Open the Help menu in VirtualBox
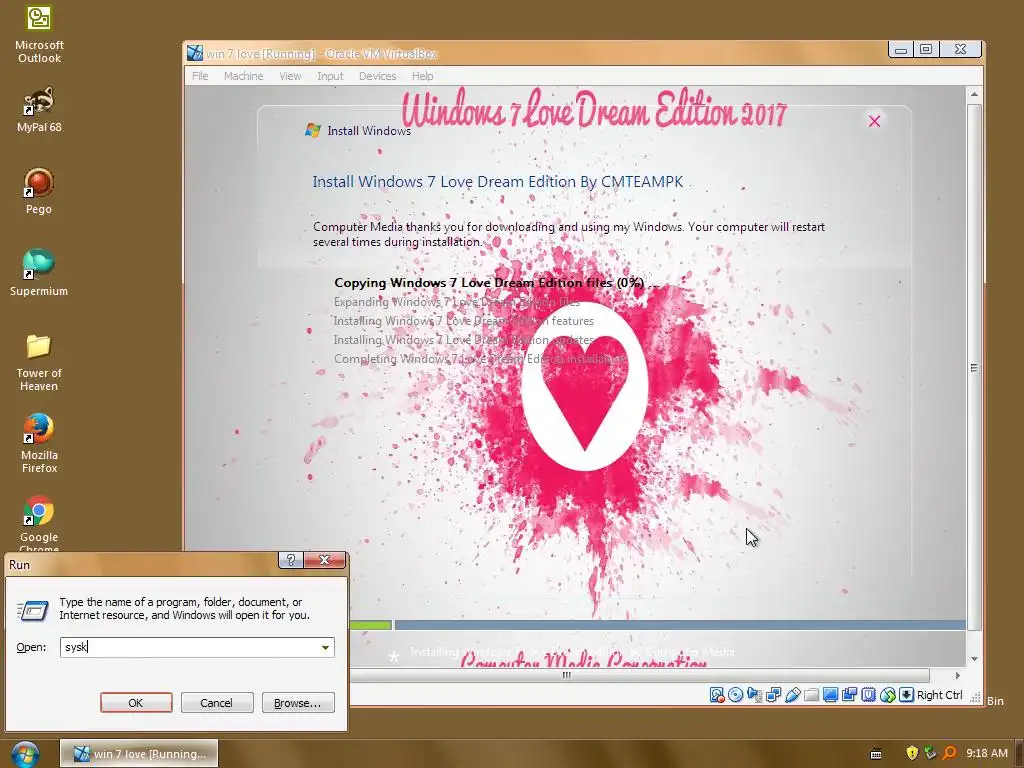Viewport: 1024px width, 768px height. tap(423, 76)
